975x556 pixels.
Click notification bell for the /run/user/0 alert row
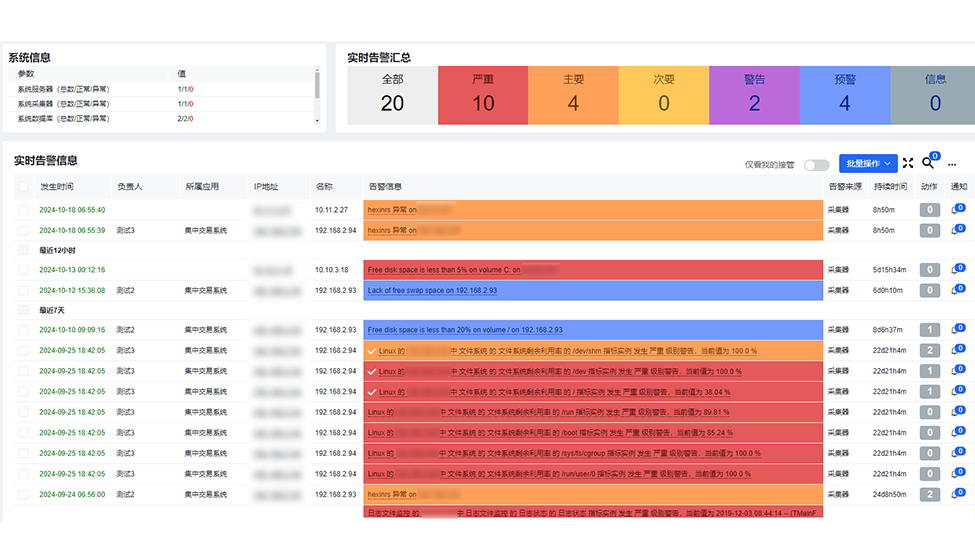(x=958, y=473)
